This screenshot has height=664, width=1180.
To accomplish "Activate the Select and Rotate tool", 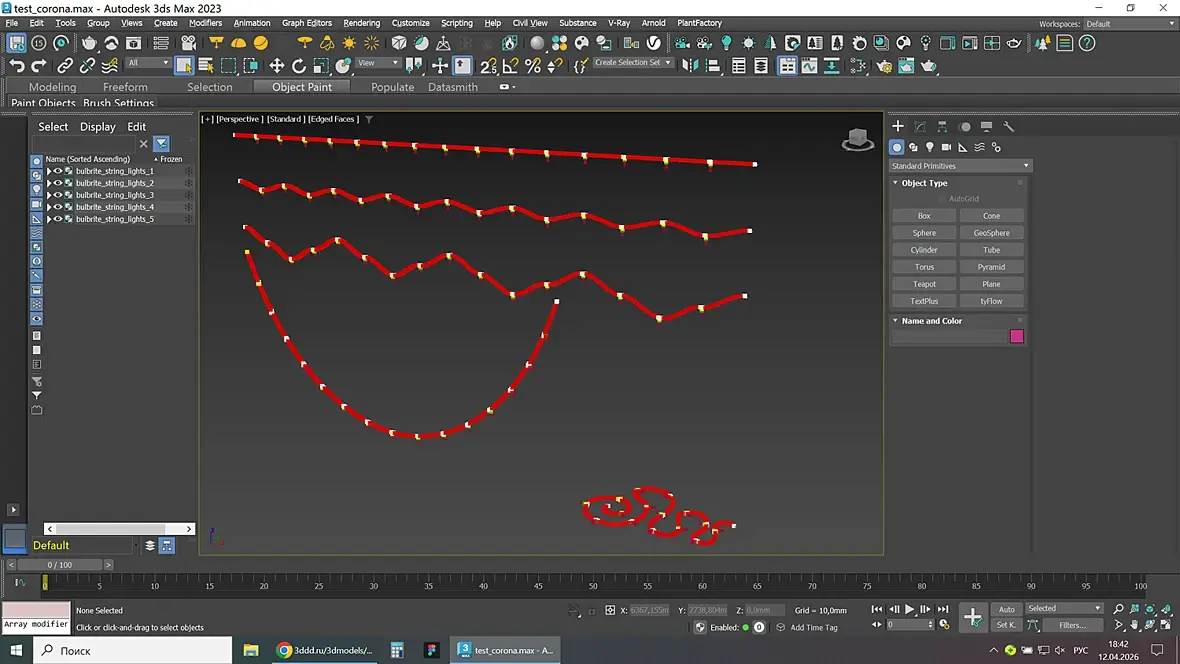I will tap(299, 66).
